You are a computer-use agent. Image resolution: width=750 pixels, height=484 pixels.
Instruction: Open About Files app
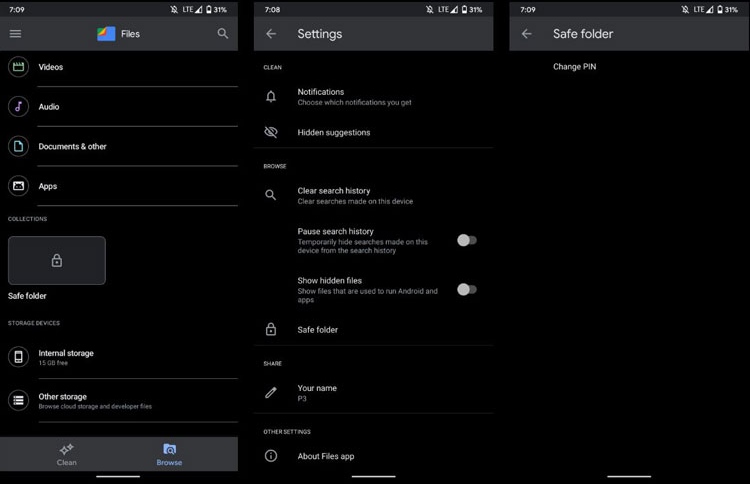pos(326,456)
